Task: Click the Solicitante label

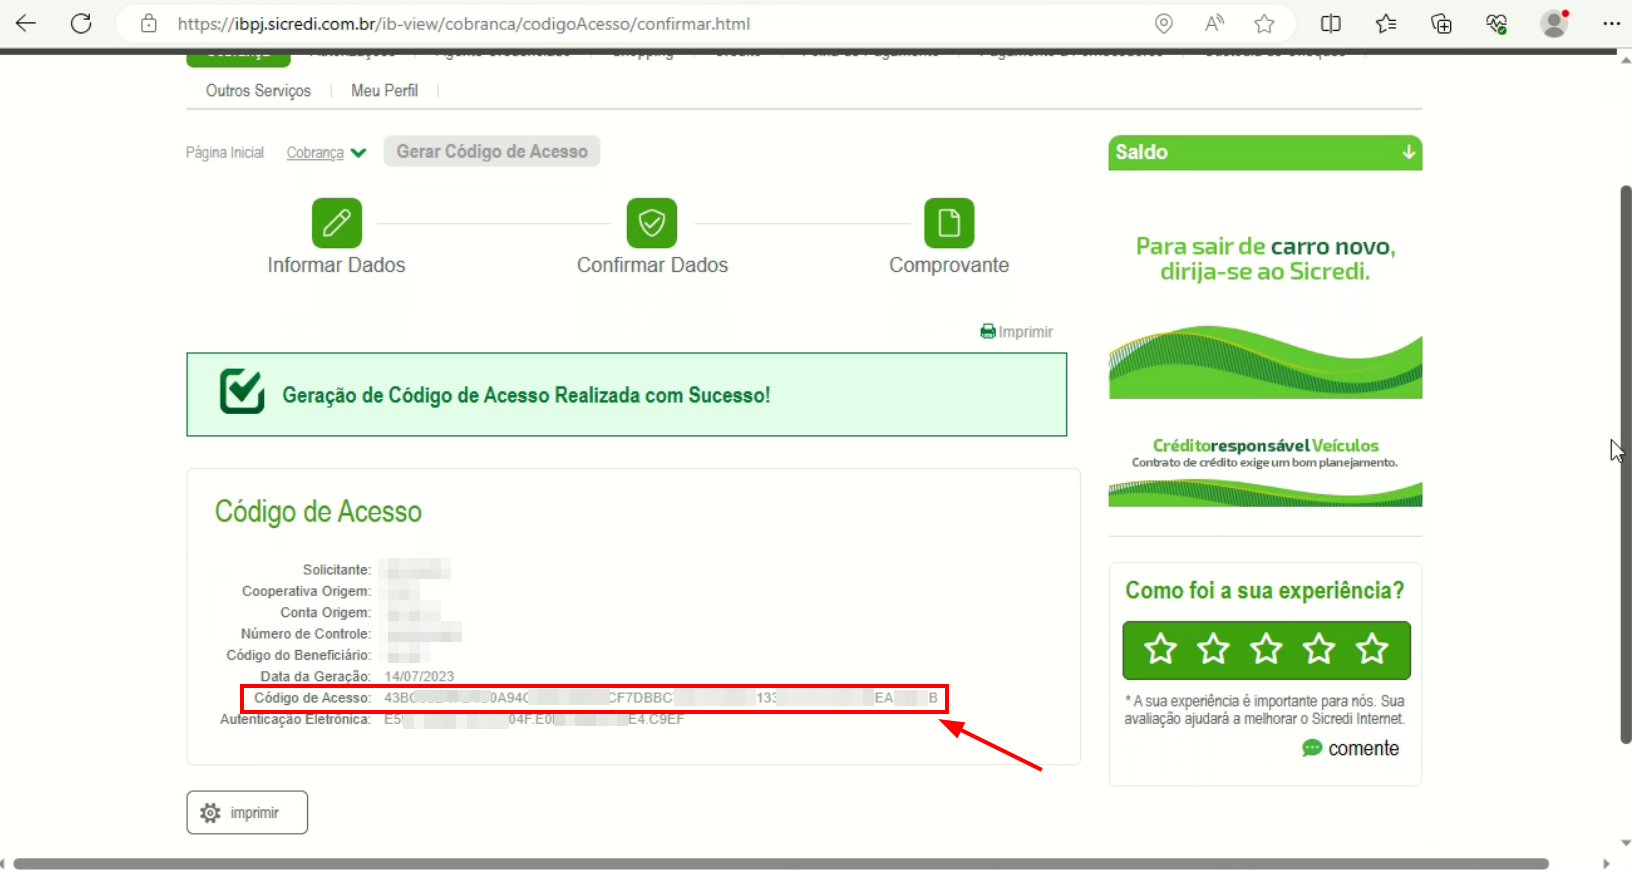Action: 337,570
